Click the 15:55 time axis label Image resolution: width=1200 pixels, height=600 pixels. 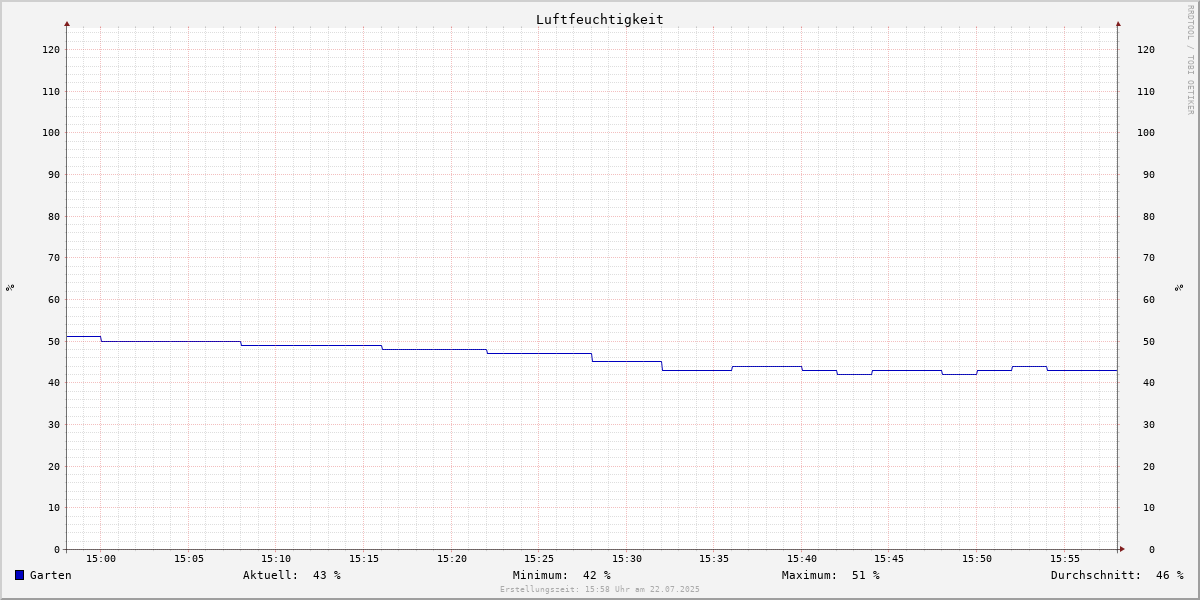1065,559
